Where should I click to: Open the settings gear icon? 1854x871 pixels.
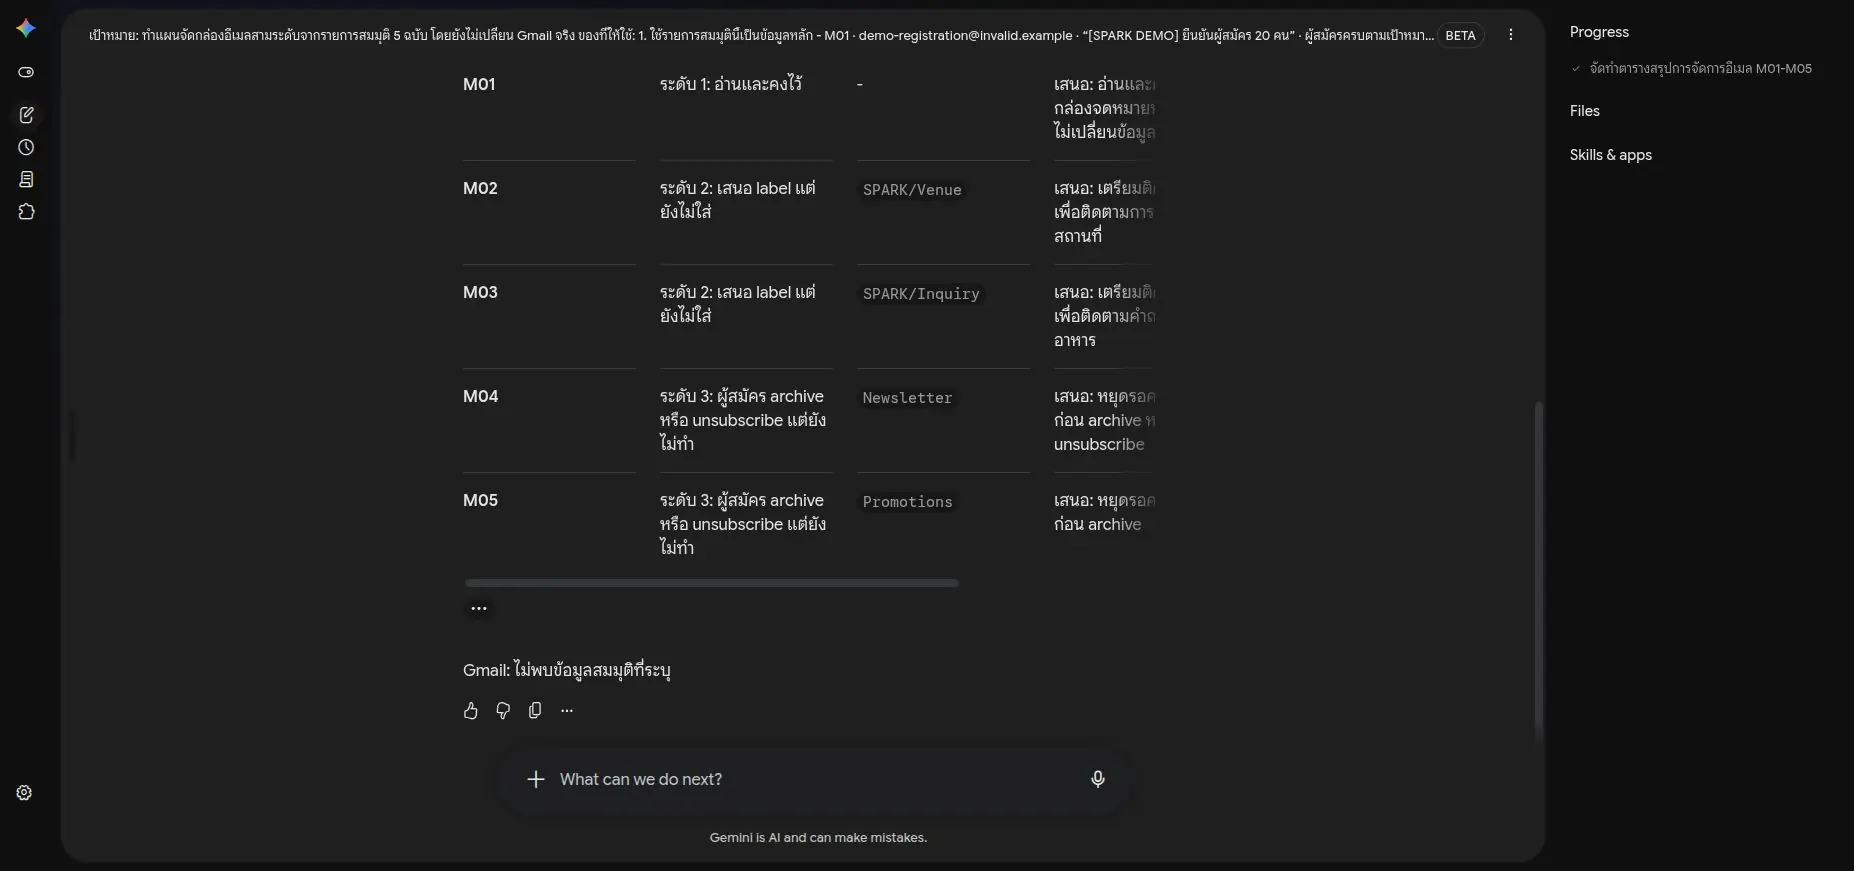[x=24, y=793]
